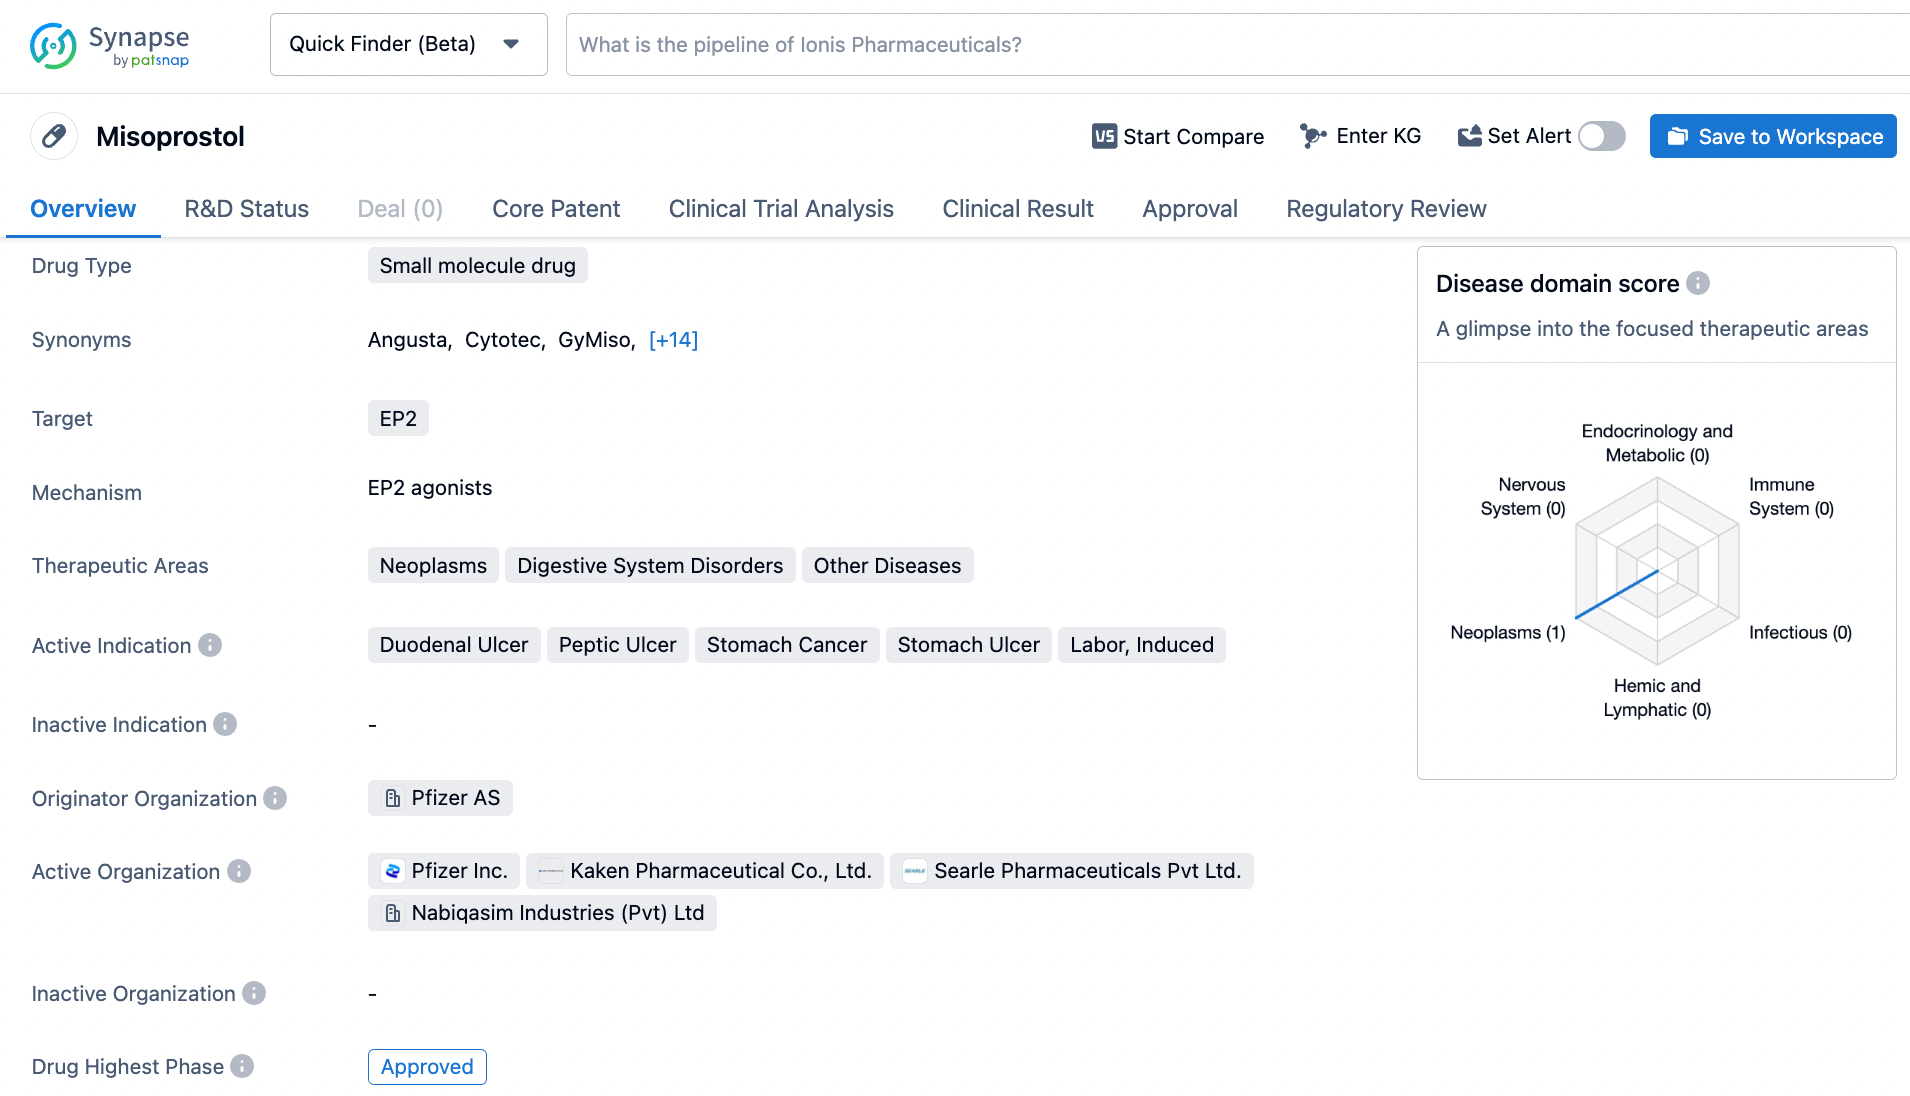Click info icon beside Disease domain score

coord(1698,283)
